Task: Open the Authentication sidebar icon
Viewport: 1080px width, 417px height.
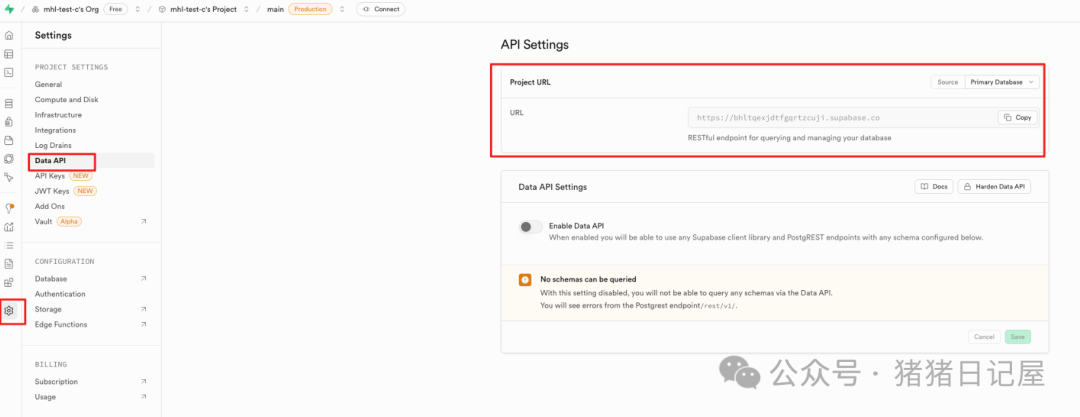Action: (x=9, y=122)
